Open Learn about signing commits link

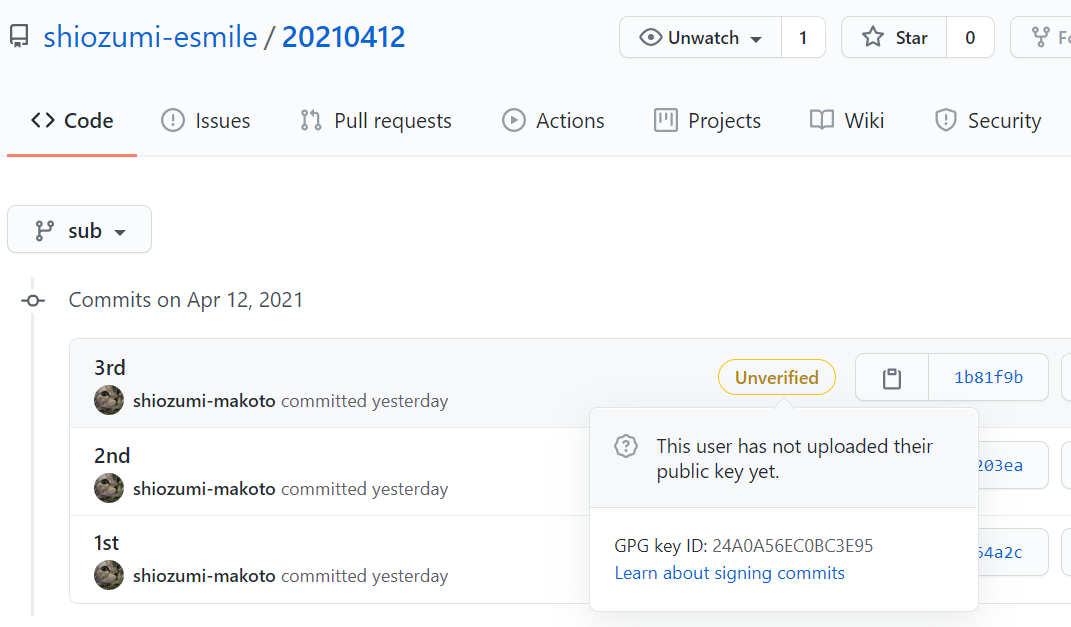pyautogui.click(x=729, y=573)
